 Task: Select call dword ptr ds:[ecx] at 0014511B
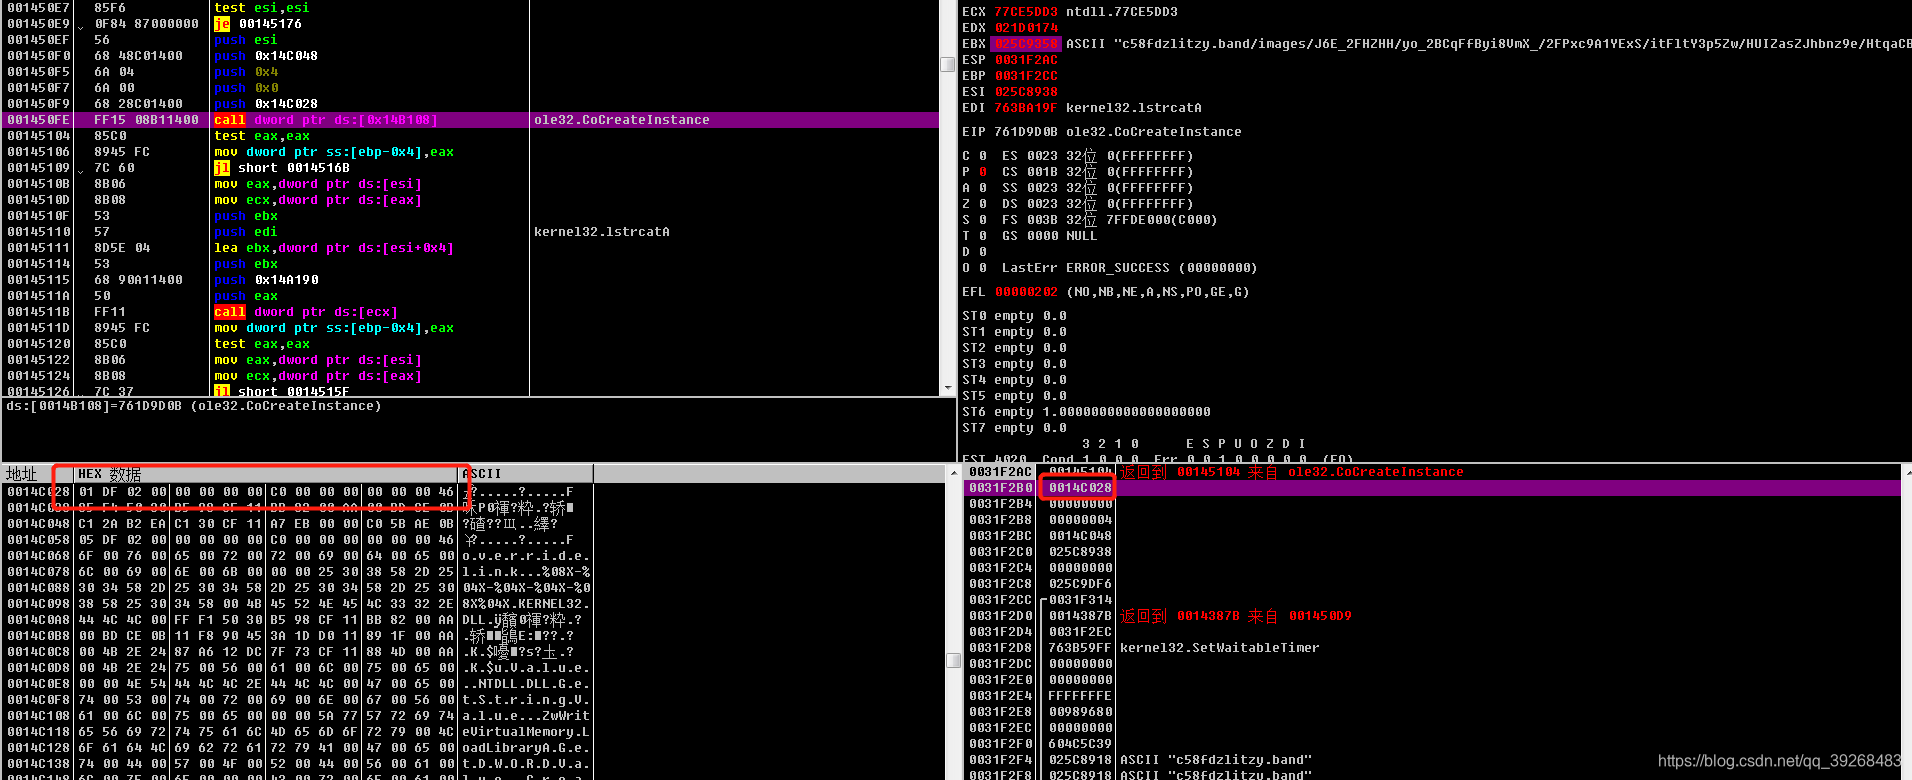pyautogui.click(x=306, y=312)
